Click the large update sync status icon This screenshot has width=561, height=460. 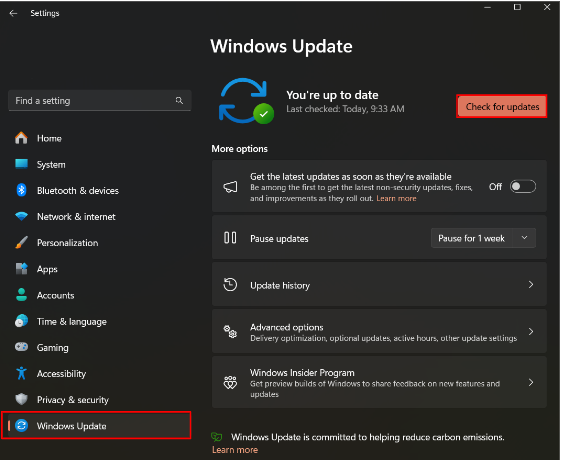[246, 101]
